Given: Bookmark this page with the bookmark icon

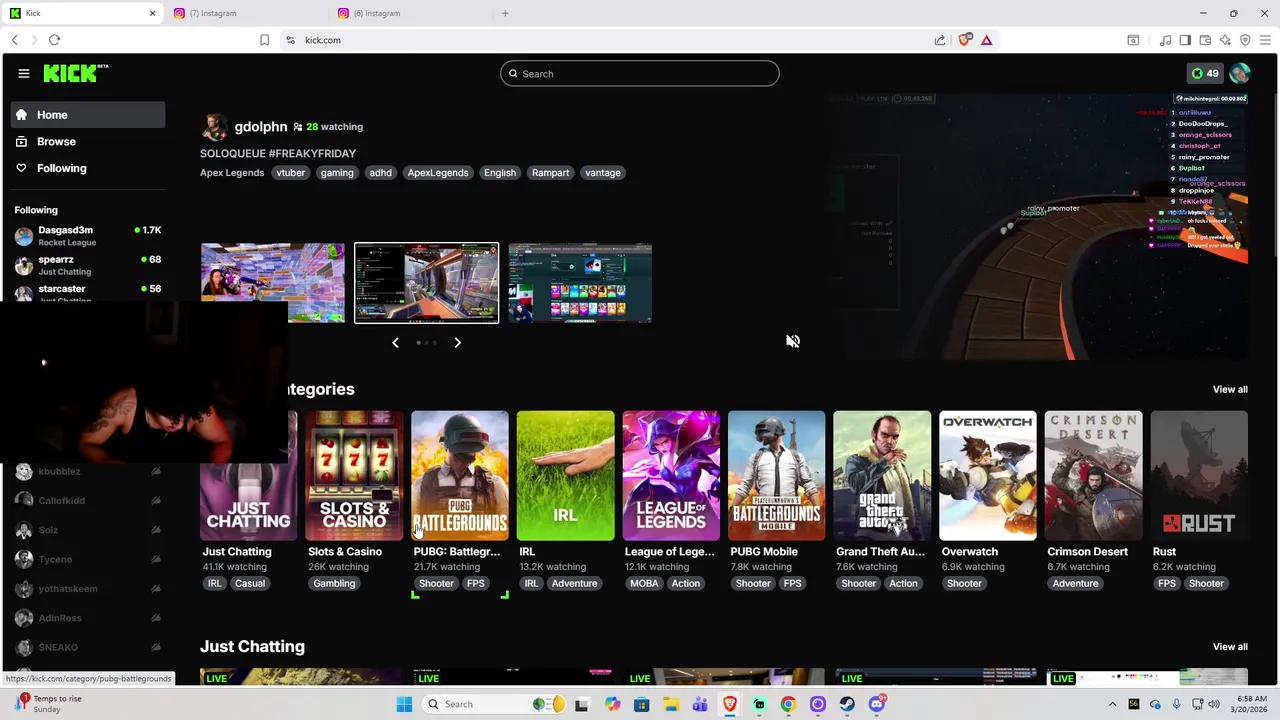Looking at the screenshot, I should (x=264, y=40).
